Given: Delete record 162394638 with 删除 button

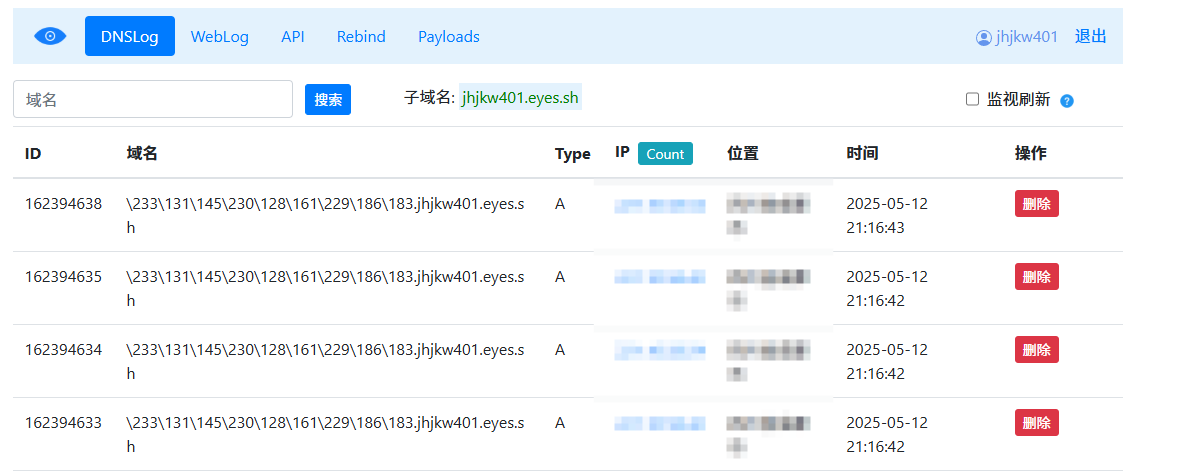Looking at the screenshot, I should (x=1036, y=203).
